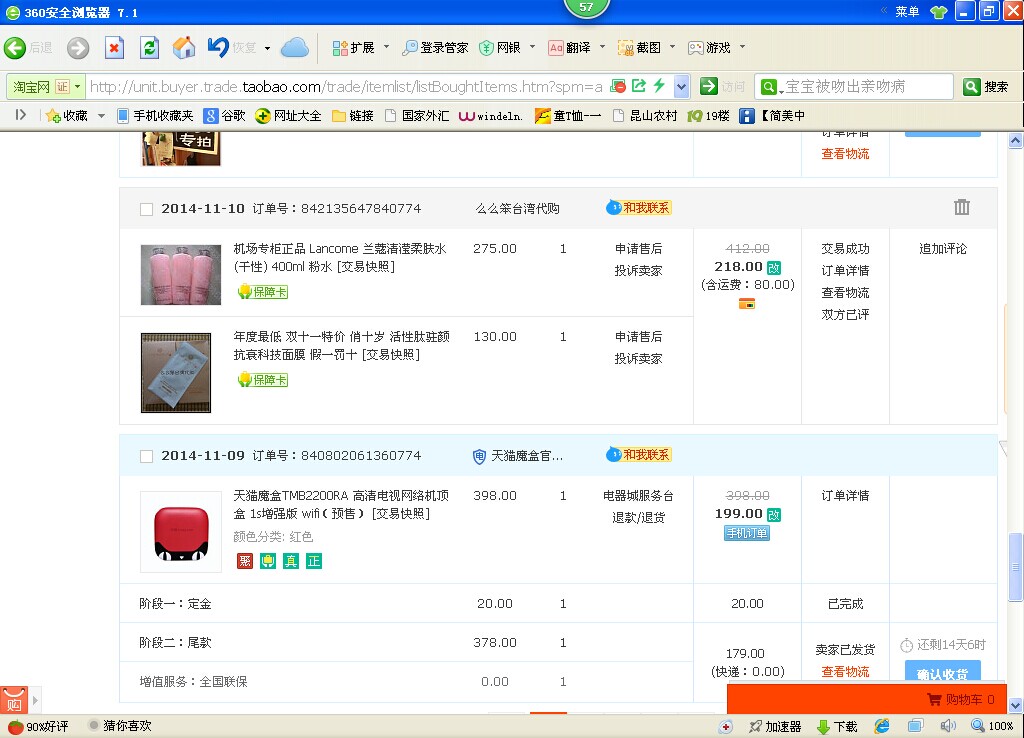Expand the 网银 dropdown arrow

(532, 47)
